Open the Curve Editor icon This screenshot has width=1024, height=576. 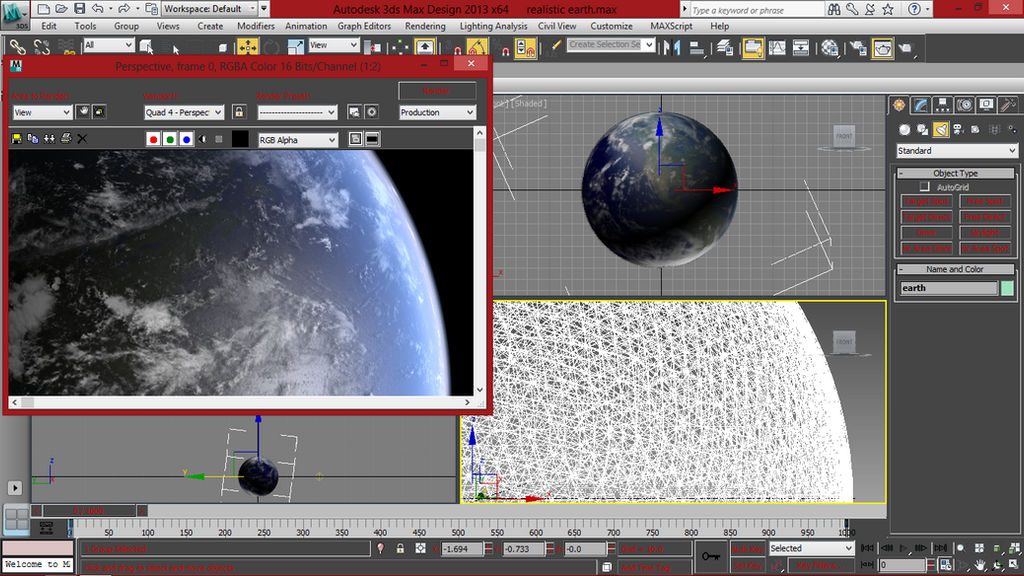coord(777,47)
